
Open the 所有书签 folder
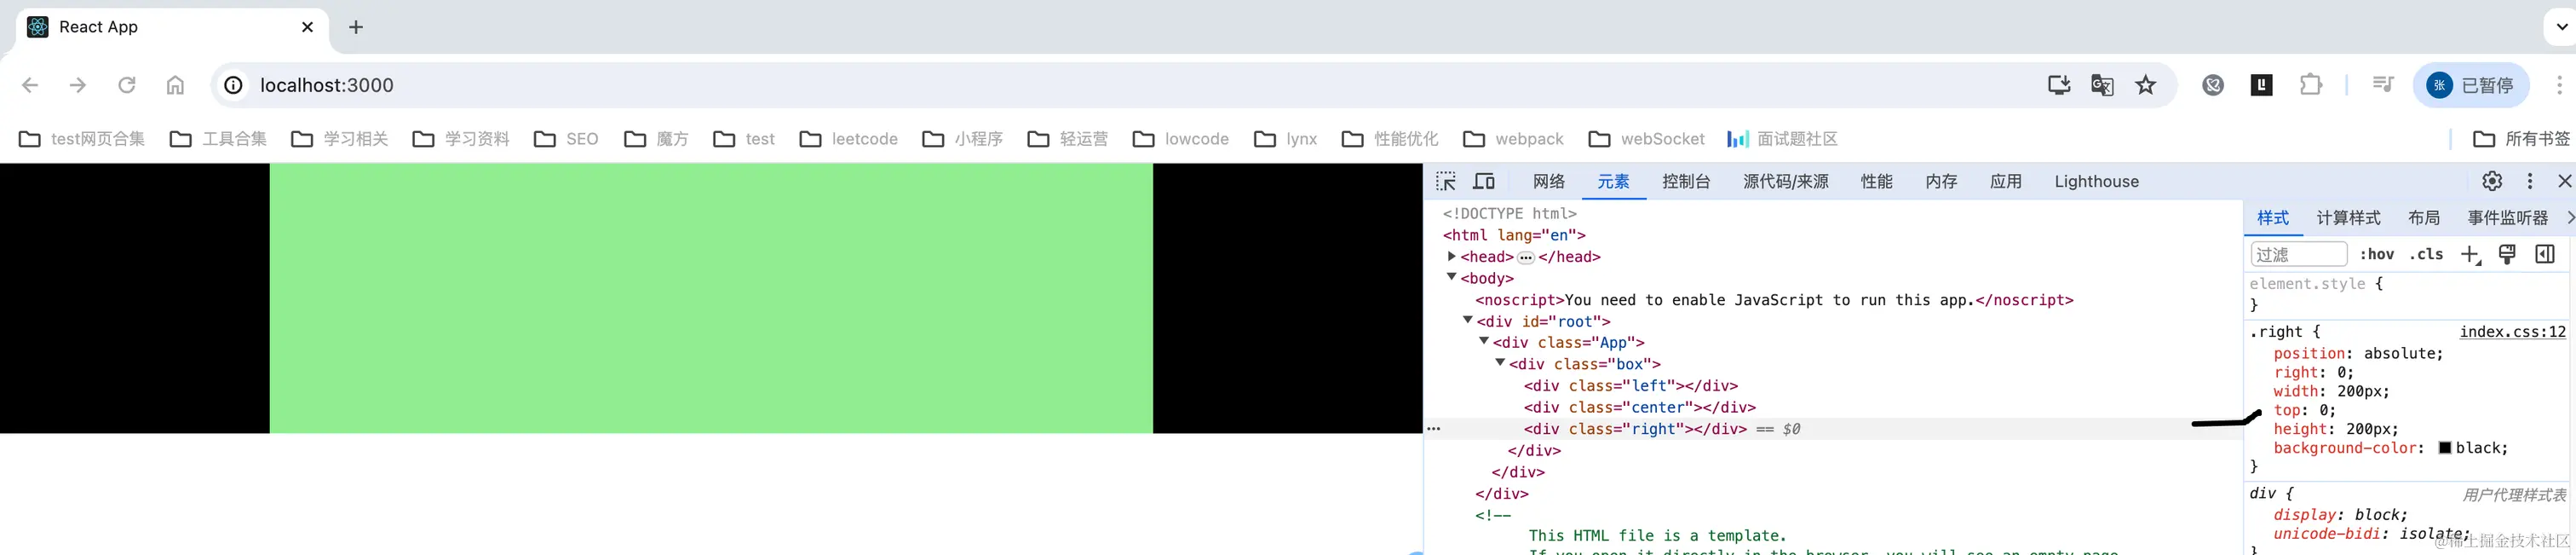(2521, 139)
